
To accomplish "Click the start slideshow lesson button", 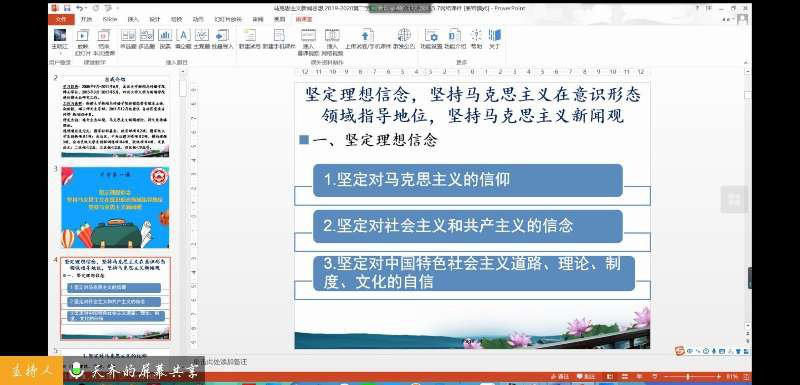I will coord(83,41).
